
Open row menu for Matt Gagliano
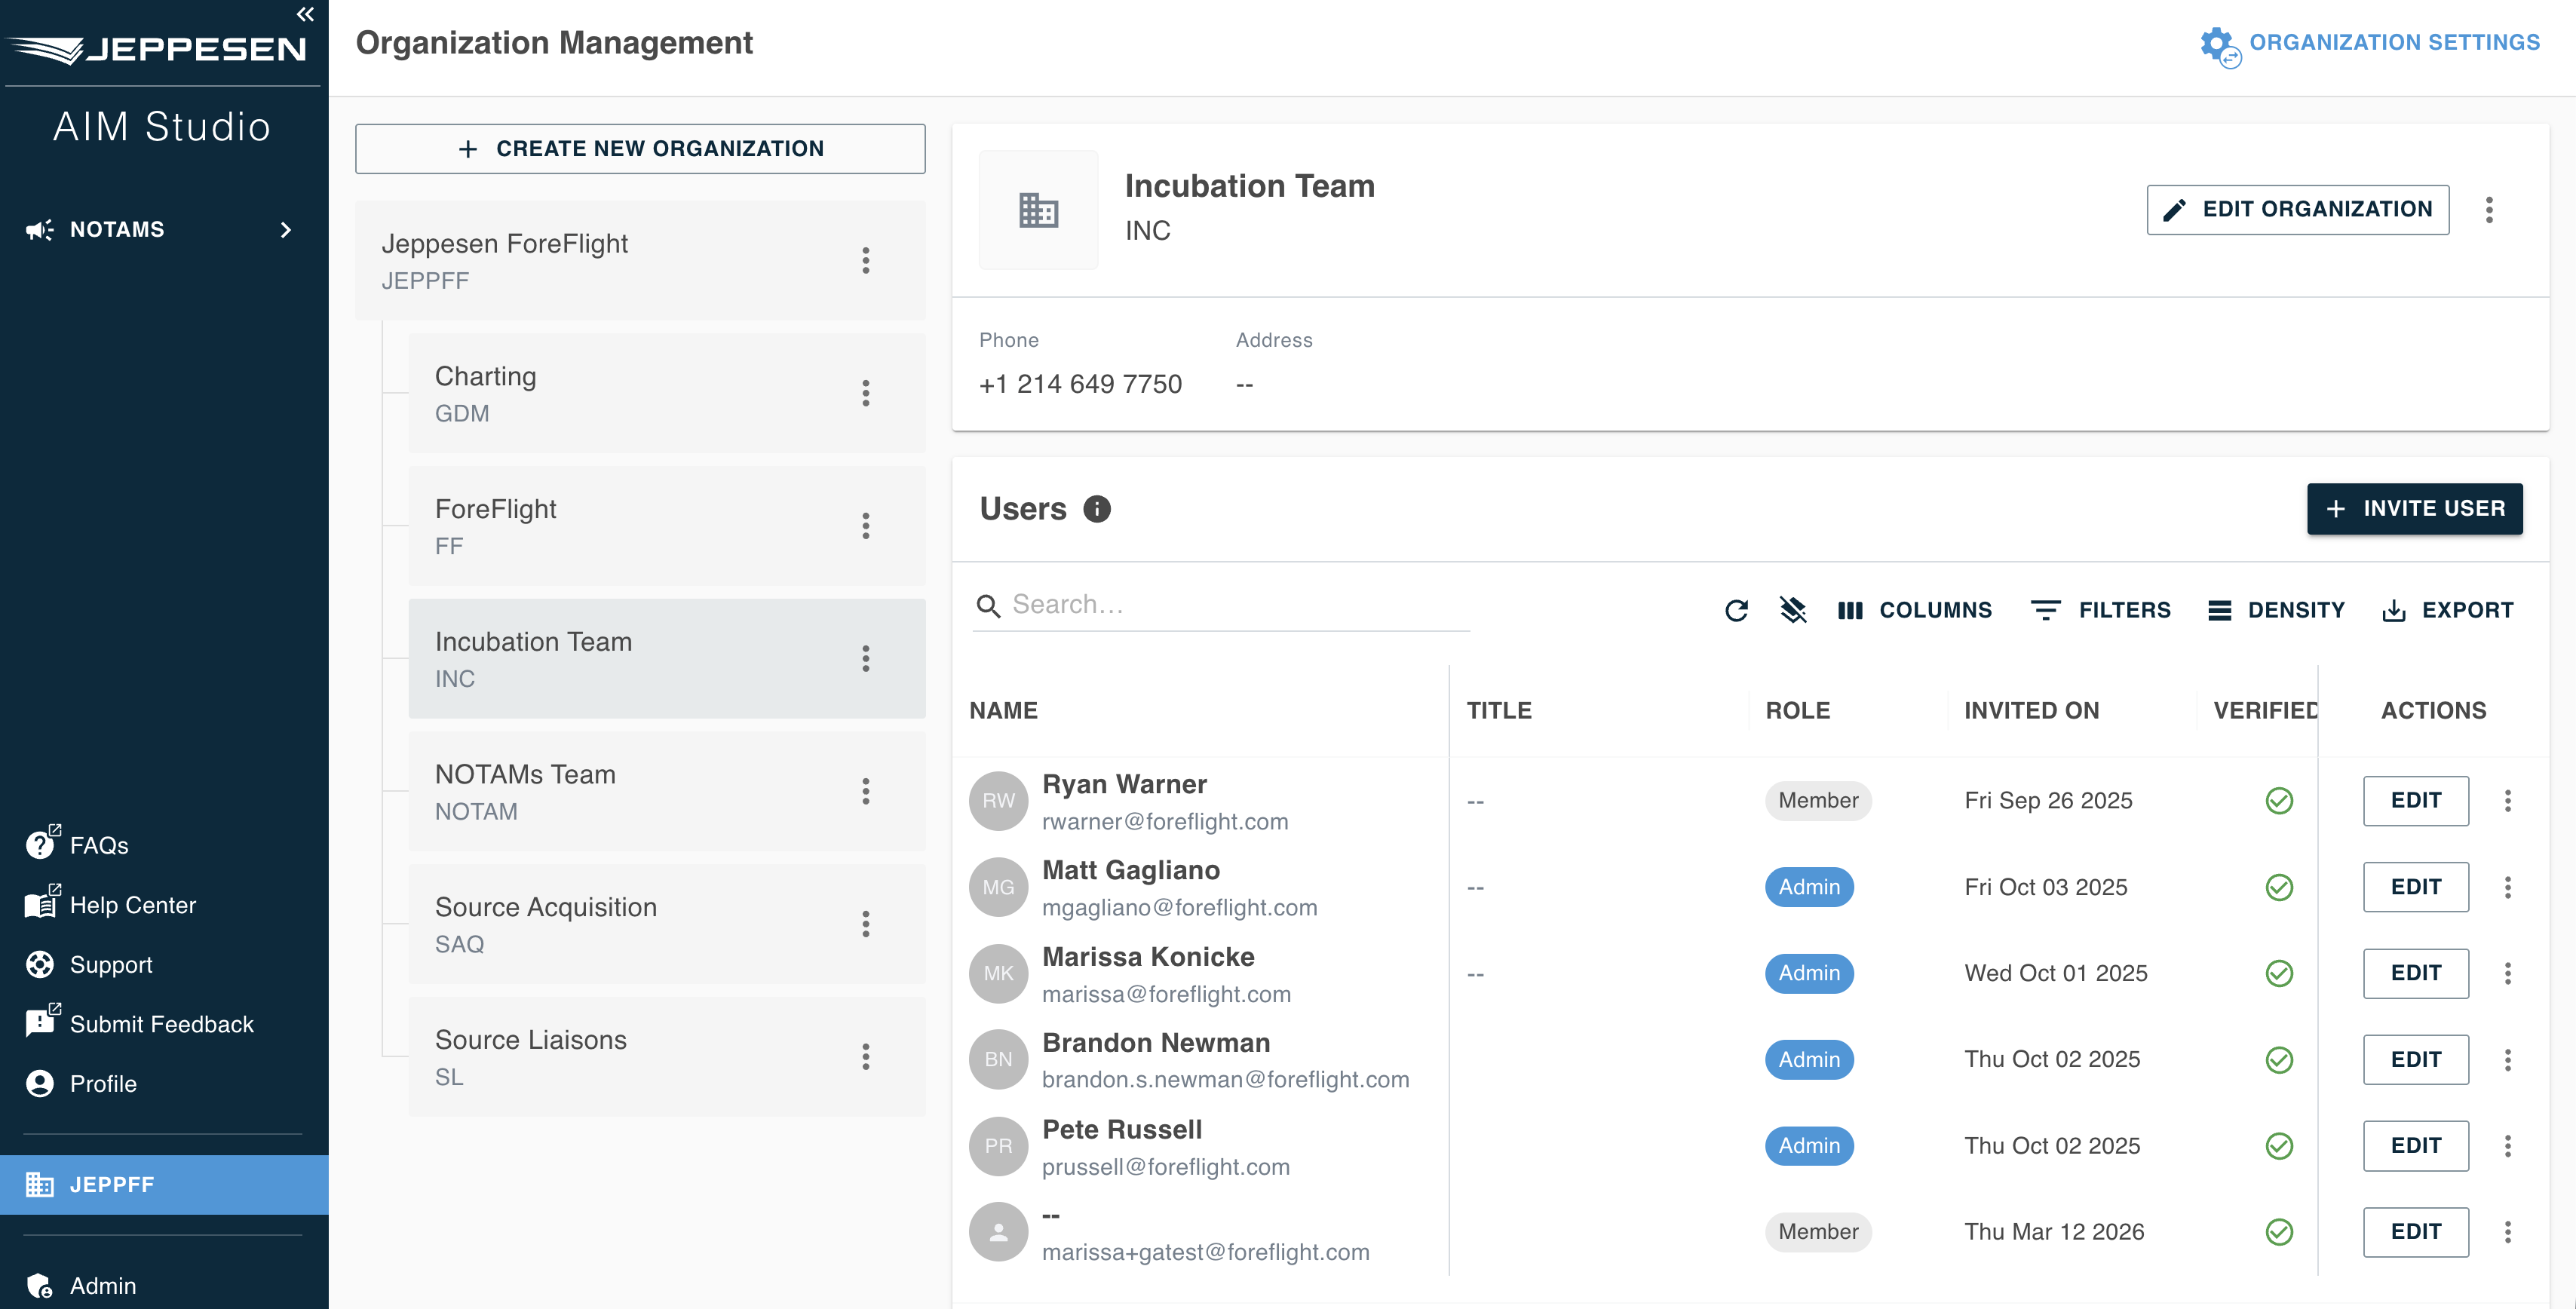(2508, 887)
